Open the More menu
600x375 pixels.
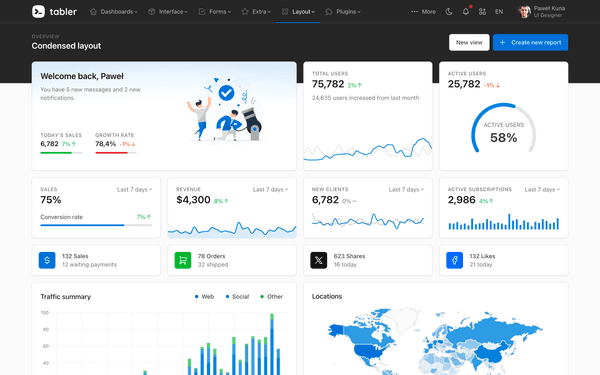pyautogui.click(x=423, y=12)
